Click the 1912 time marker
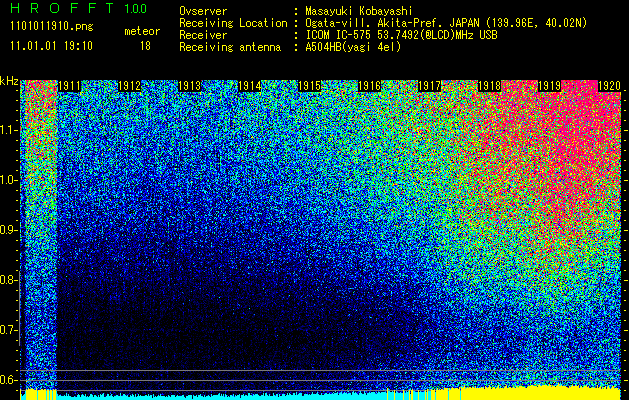This screenshot has height=400, width=629. coord(130,86)
